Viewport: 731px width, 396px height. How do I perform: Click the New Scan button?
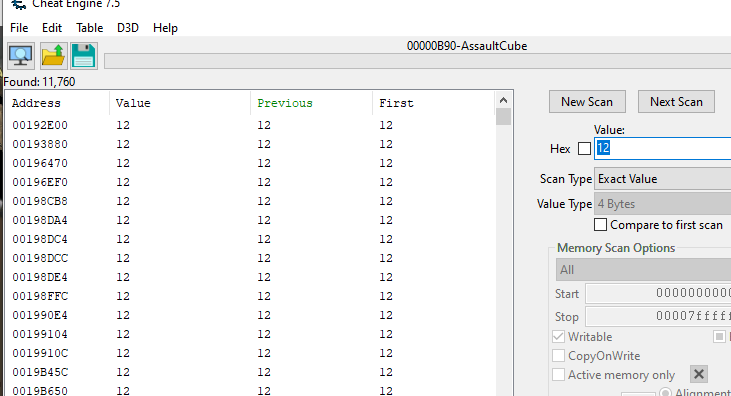(587, 102)
